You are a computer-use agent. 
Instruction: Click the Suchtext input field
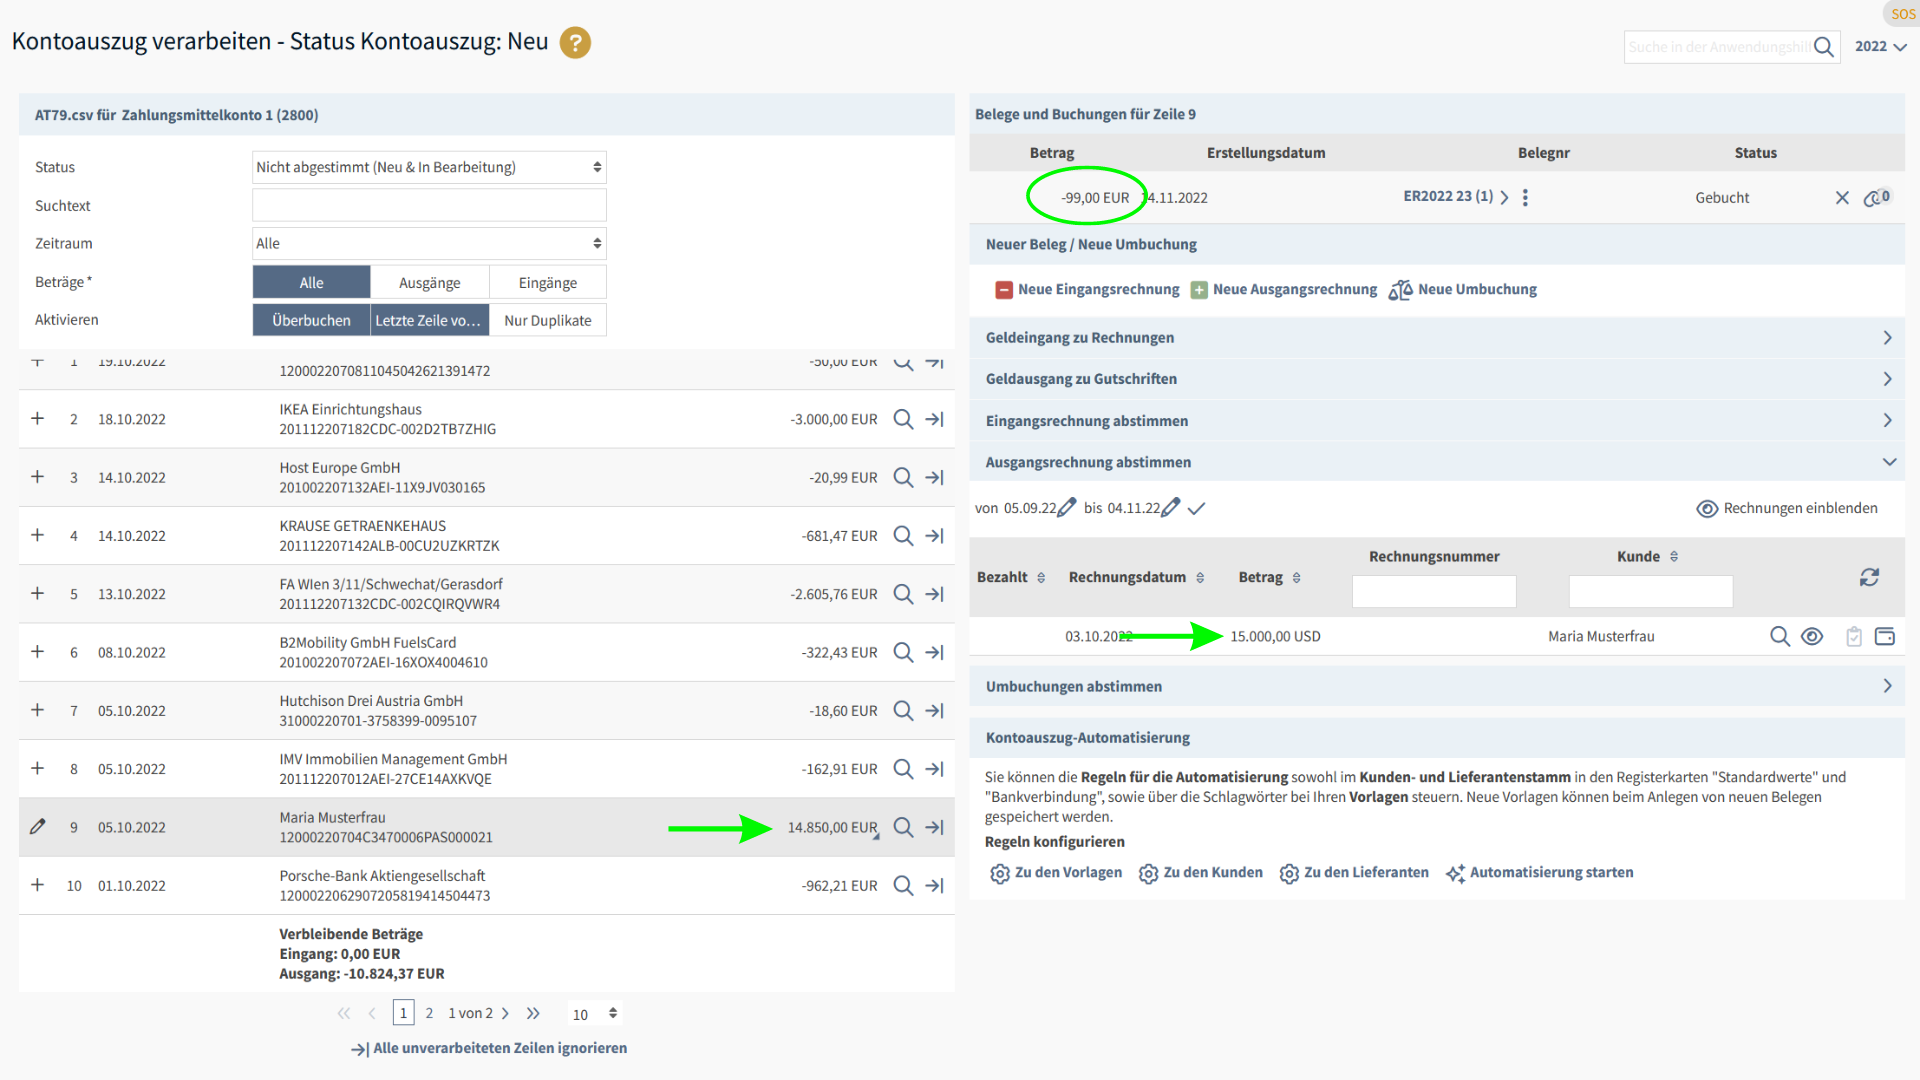[x=429, y=205]
